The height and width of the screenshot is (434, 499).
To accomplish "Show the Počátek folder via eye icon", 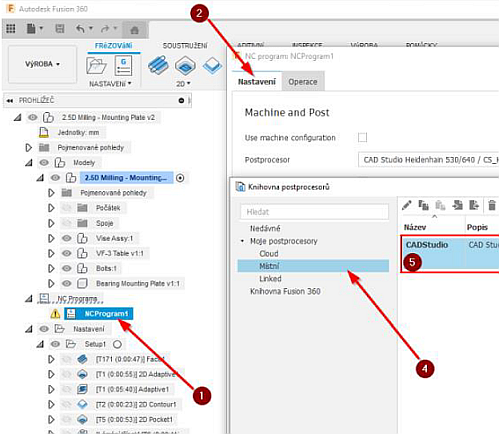I will pyautogui.click(x=67, y=208).
